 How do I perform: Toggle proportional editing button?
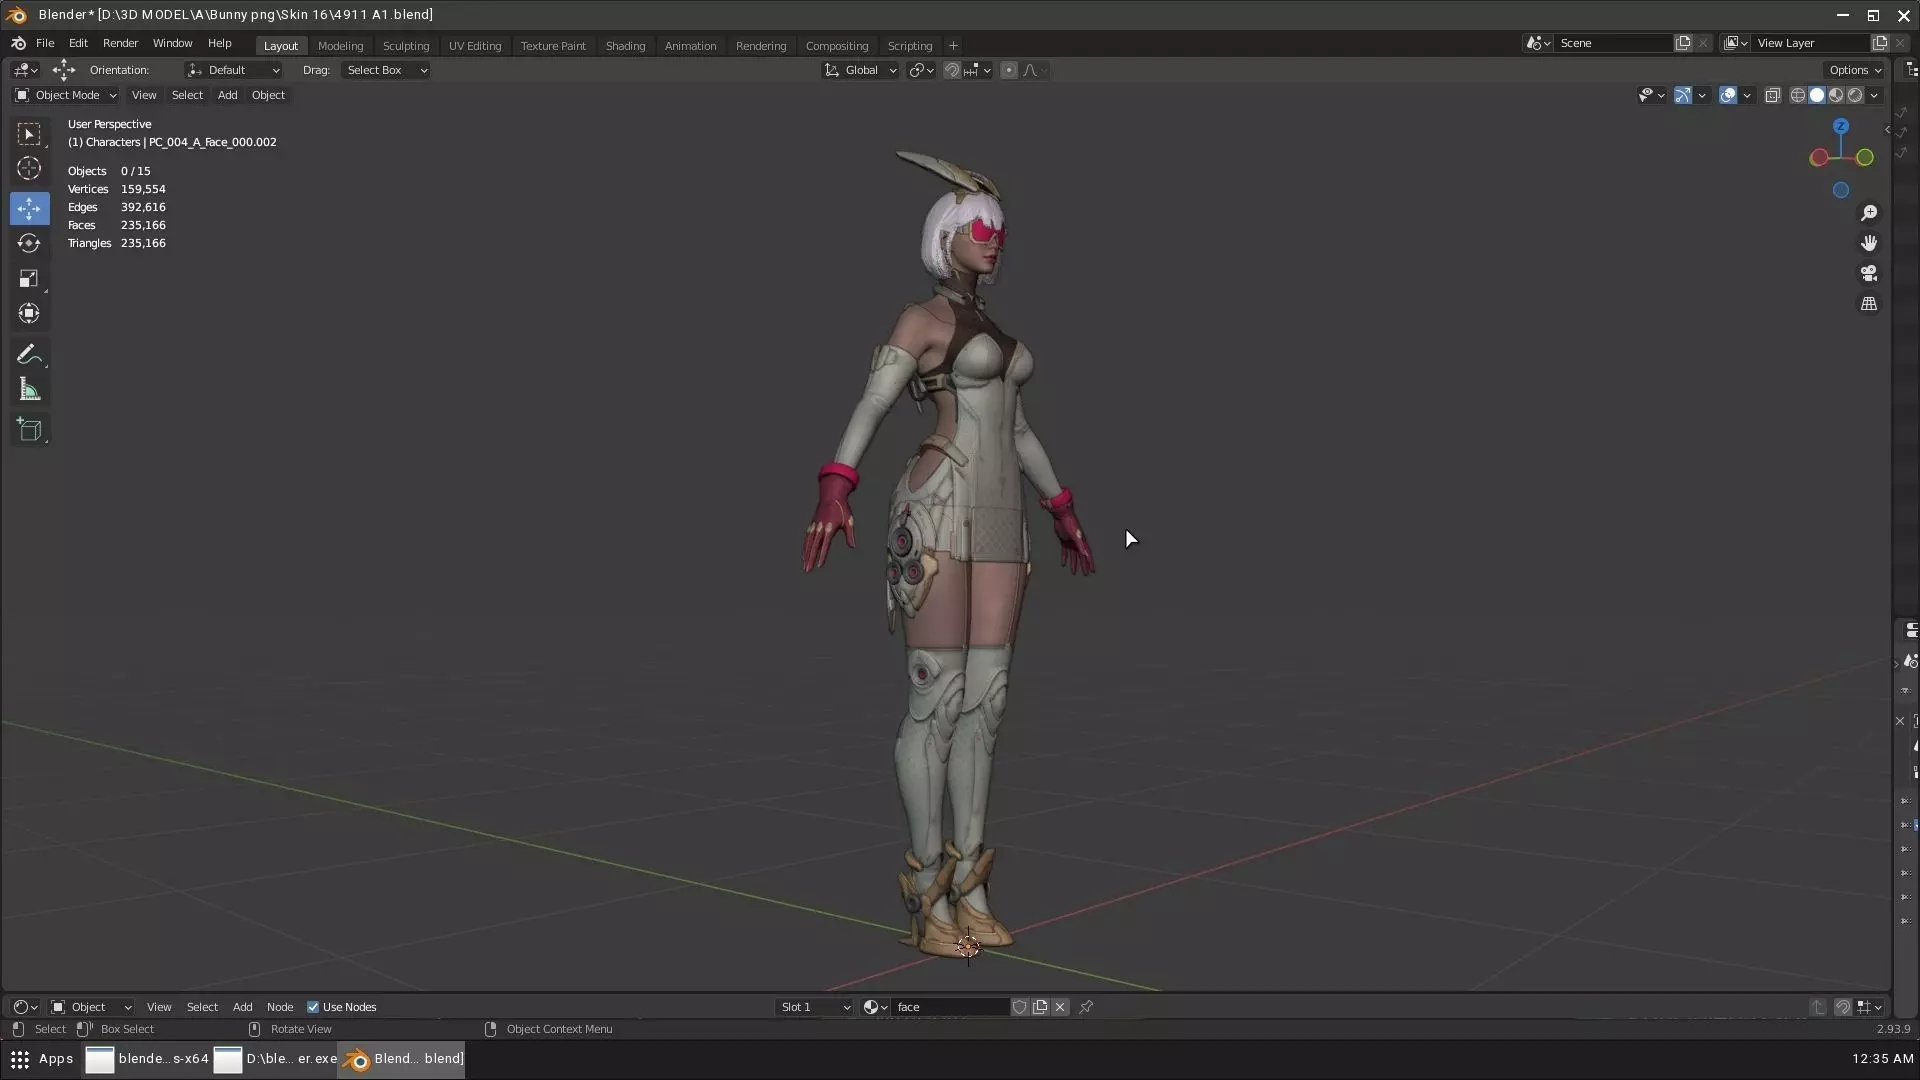pos(1008,70)
